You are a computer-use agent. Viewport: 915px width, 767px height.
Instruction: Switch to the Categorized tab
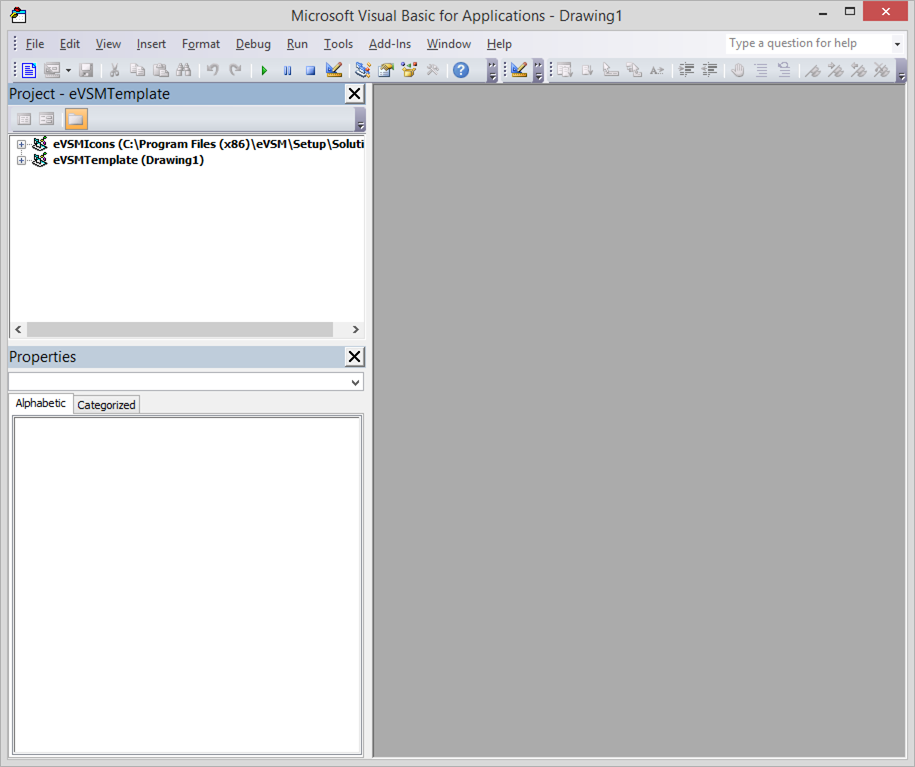tap(106, 405)
